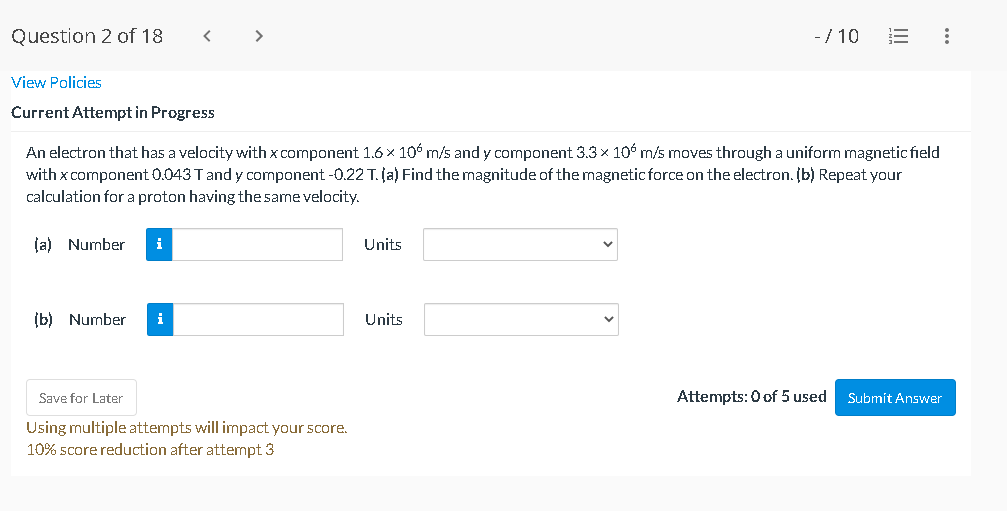Focus the Number input for part (a)

257,245
